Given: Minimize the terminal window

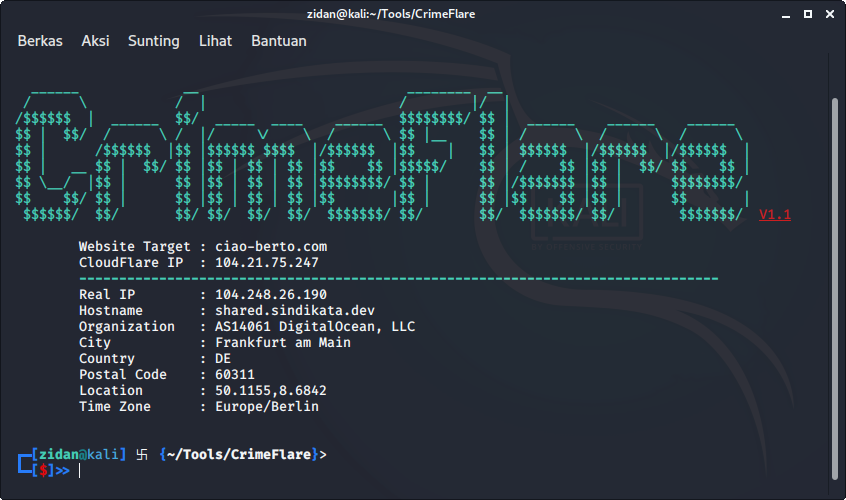Looking at the screenshot, I should [x=786, y=15].
